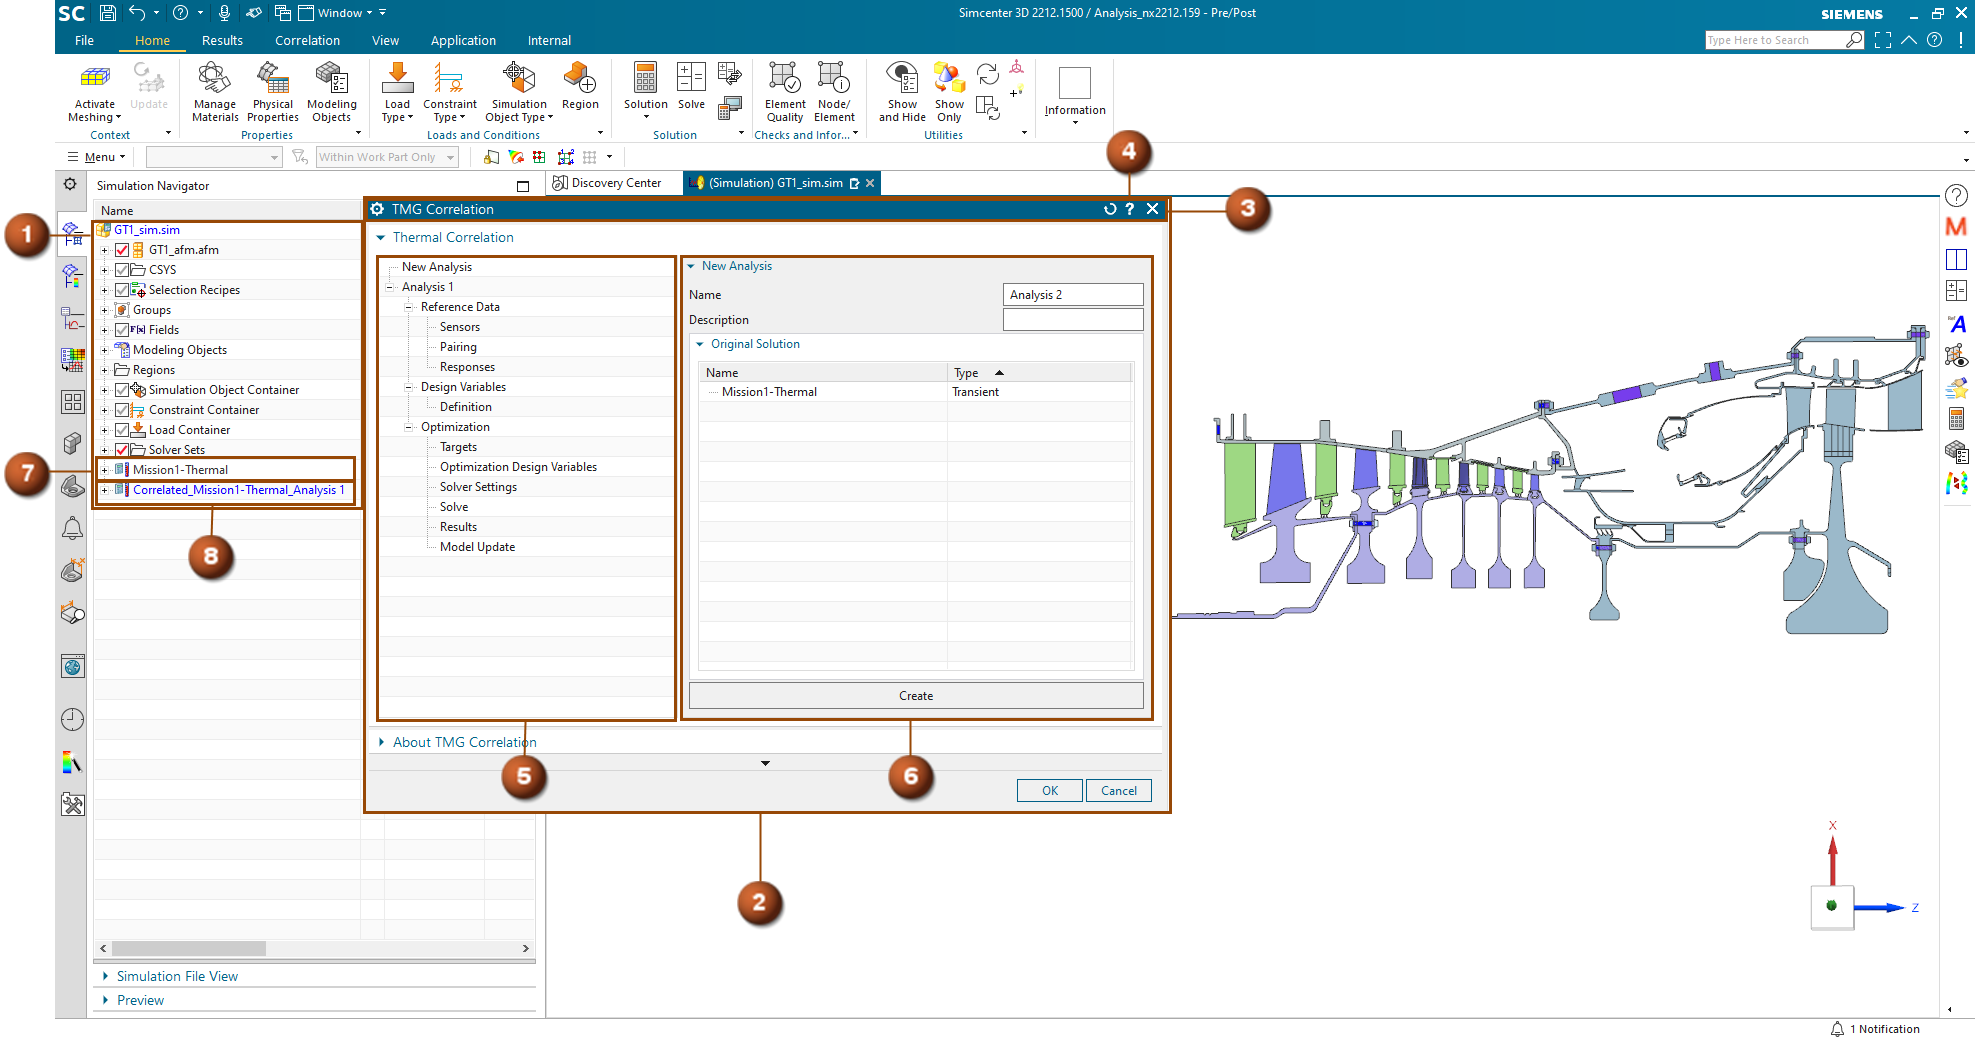Select Mission1-Thermal row in solution table
Image resolution: width=1975 pixels, height=1040 pixels.
916,392
